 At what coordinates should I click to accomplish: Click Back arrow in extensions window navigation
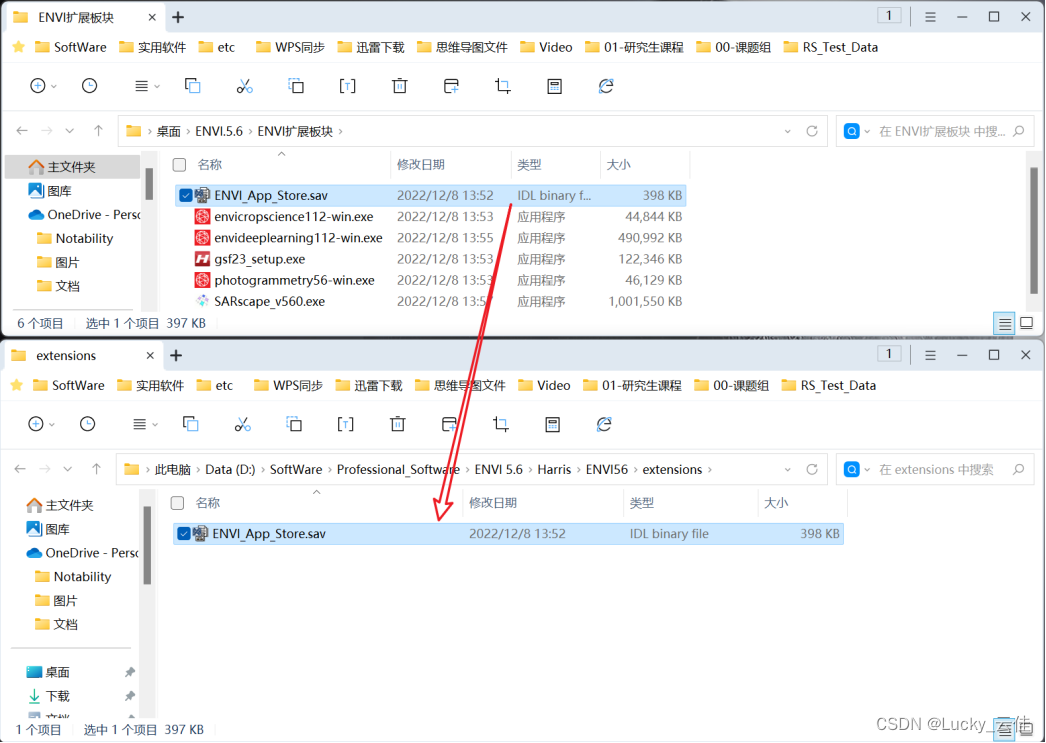tap(20, 470)
